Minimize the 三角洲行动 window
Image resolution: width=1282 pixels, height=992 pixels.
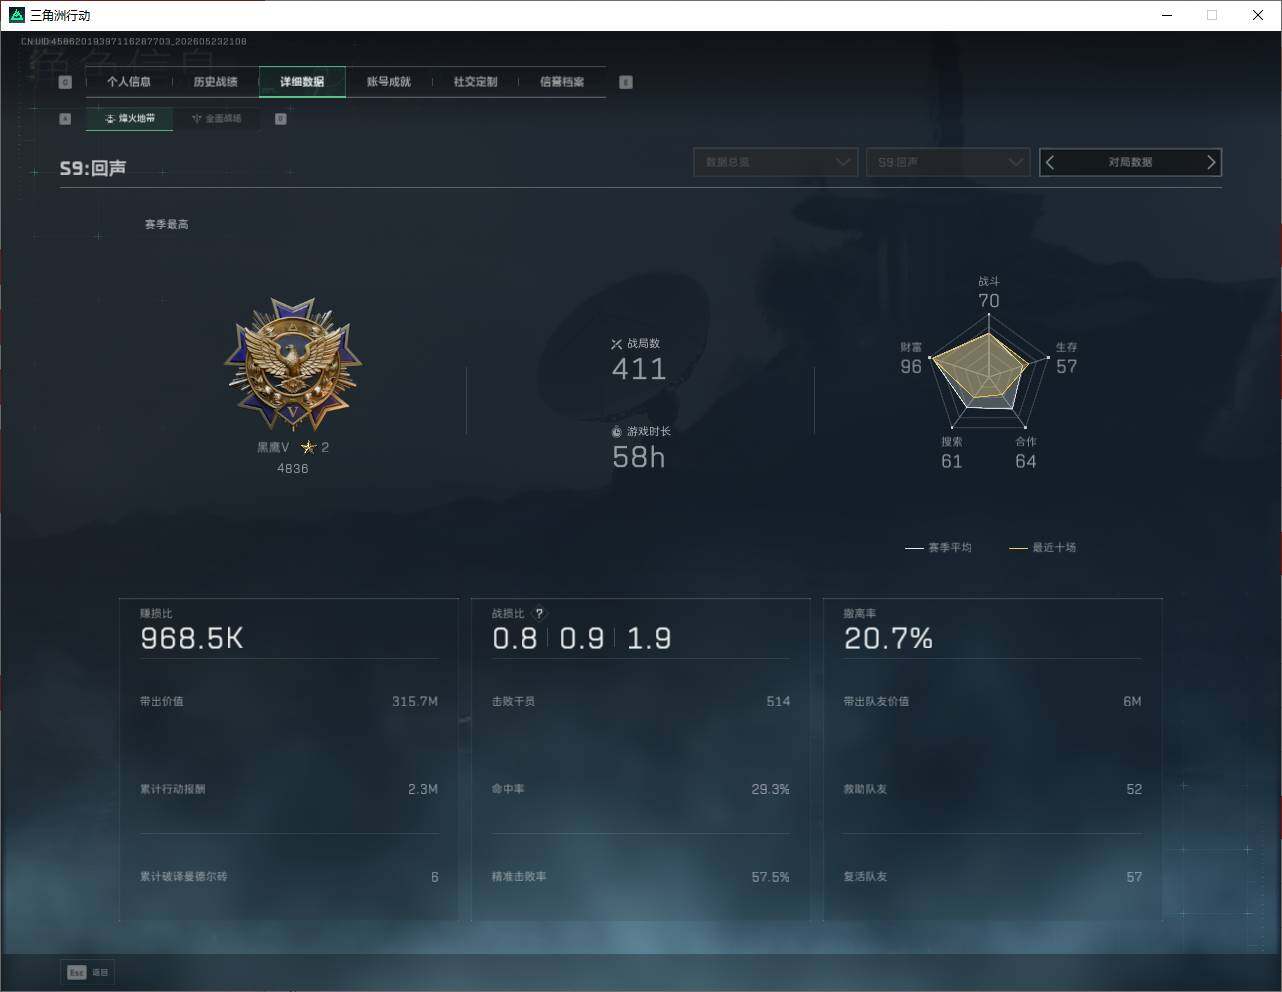[1167, 15]
